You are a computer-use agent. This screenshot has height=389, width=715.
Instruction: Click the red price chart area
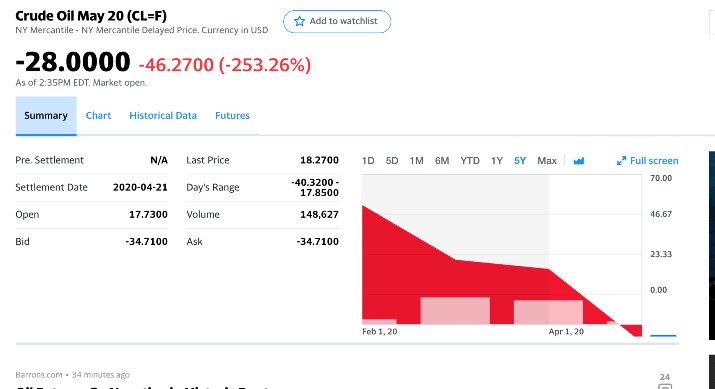[x=456, y=274]
